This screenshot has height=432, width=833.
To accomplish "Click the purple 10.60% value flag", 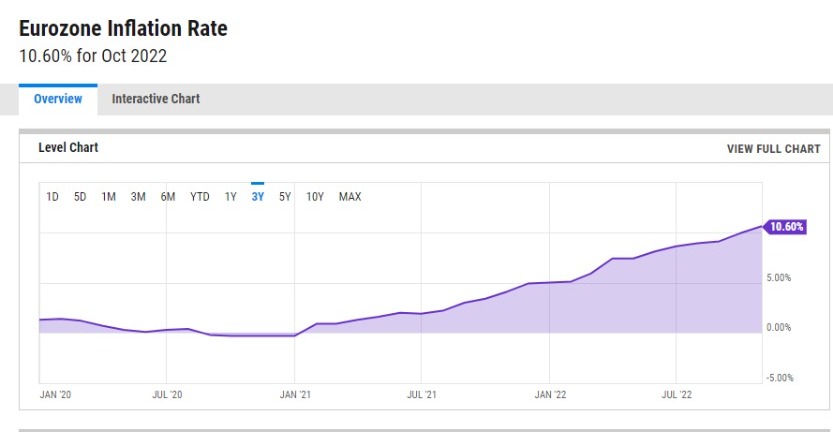I will tap(786, 227).
